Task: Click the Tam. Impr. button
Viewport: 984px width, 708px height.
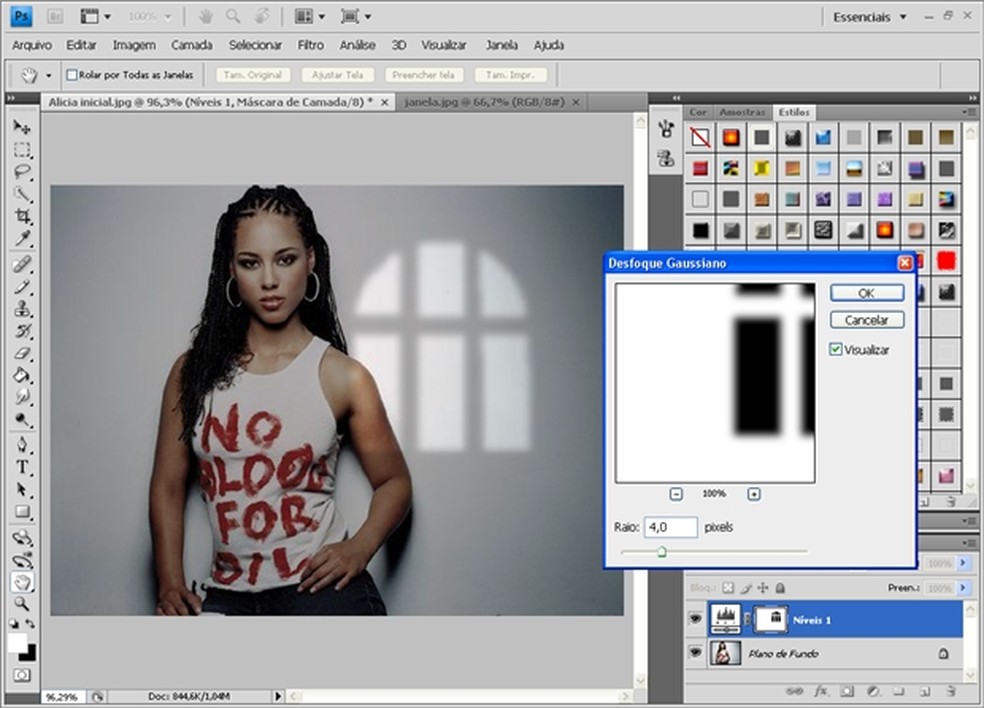Action: pyautogui.click(x=510, y=75)
